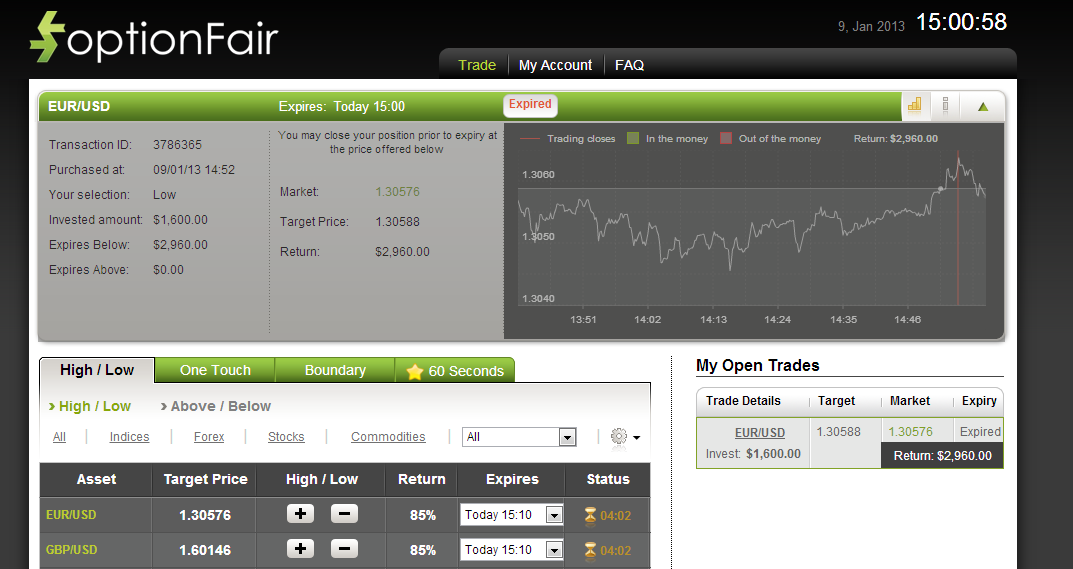The width and height of the screenshot is (1073, 569).
Task: Filter assets by Forex
Action: 209,437
